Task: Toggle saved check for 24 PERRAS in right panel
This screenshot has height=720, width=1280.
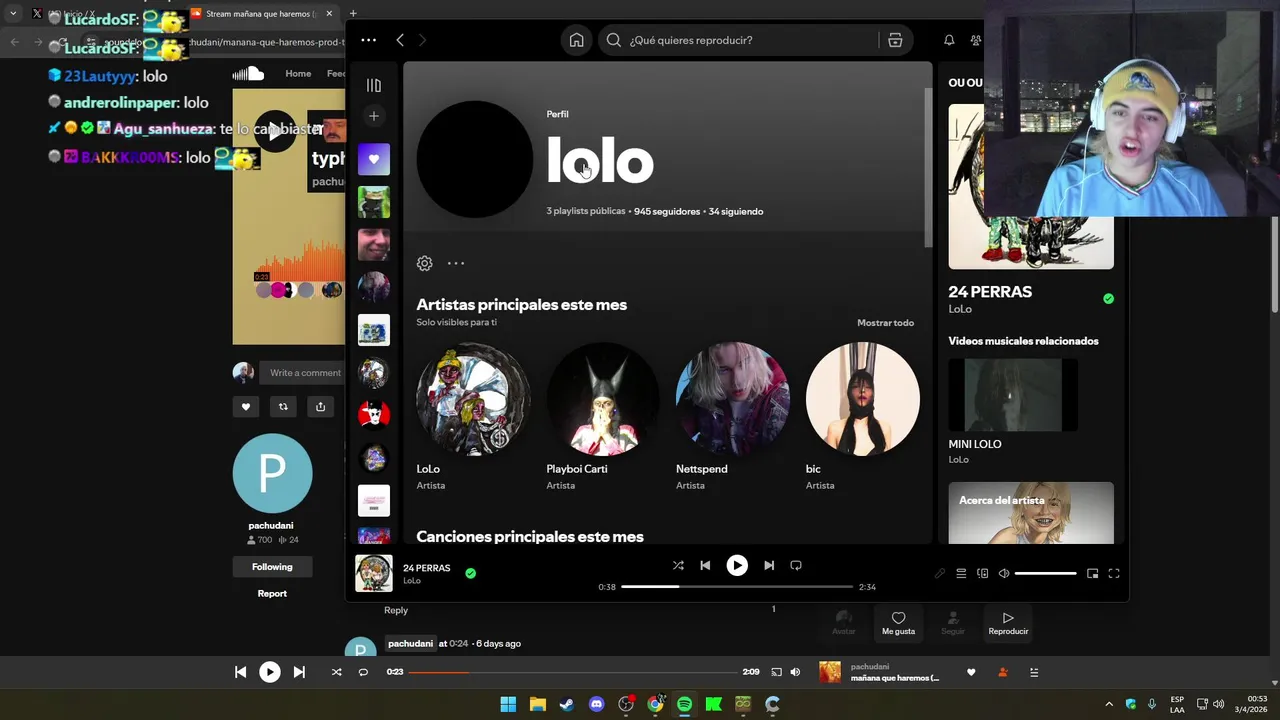Action: pos(1108,298)
